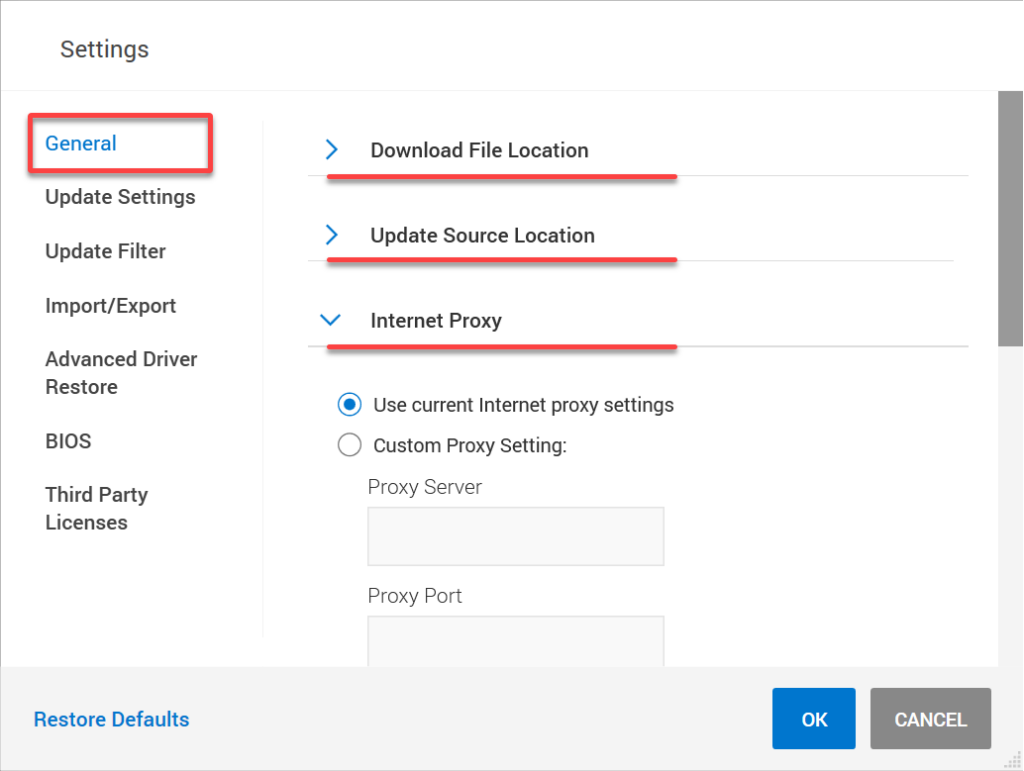The width and height of the screenshot is (1024, 771).
Task: Go to the Update Filter section
Action: pyautogui.click(x=105, y=251)
